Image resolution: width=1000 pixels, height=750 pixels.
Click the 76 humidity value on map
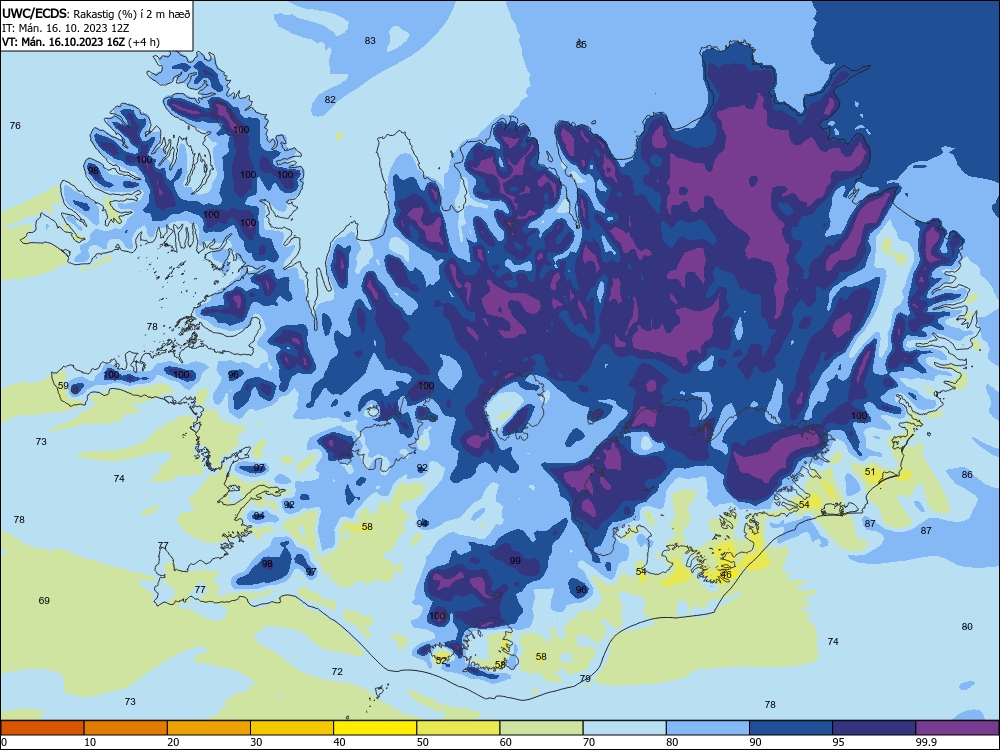click(15, 126)
